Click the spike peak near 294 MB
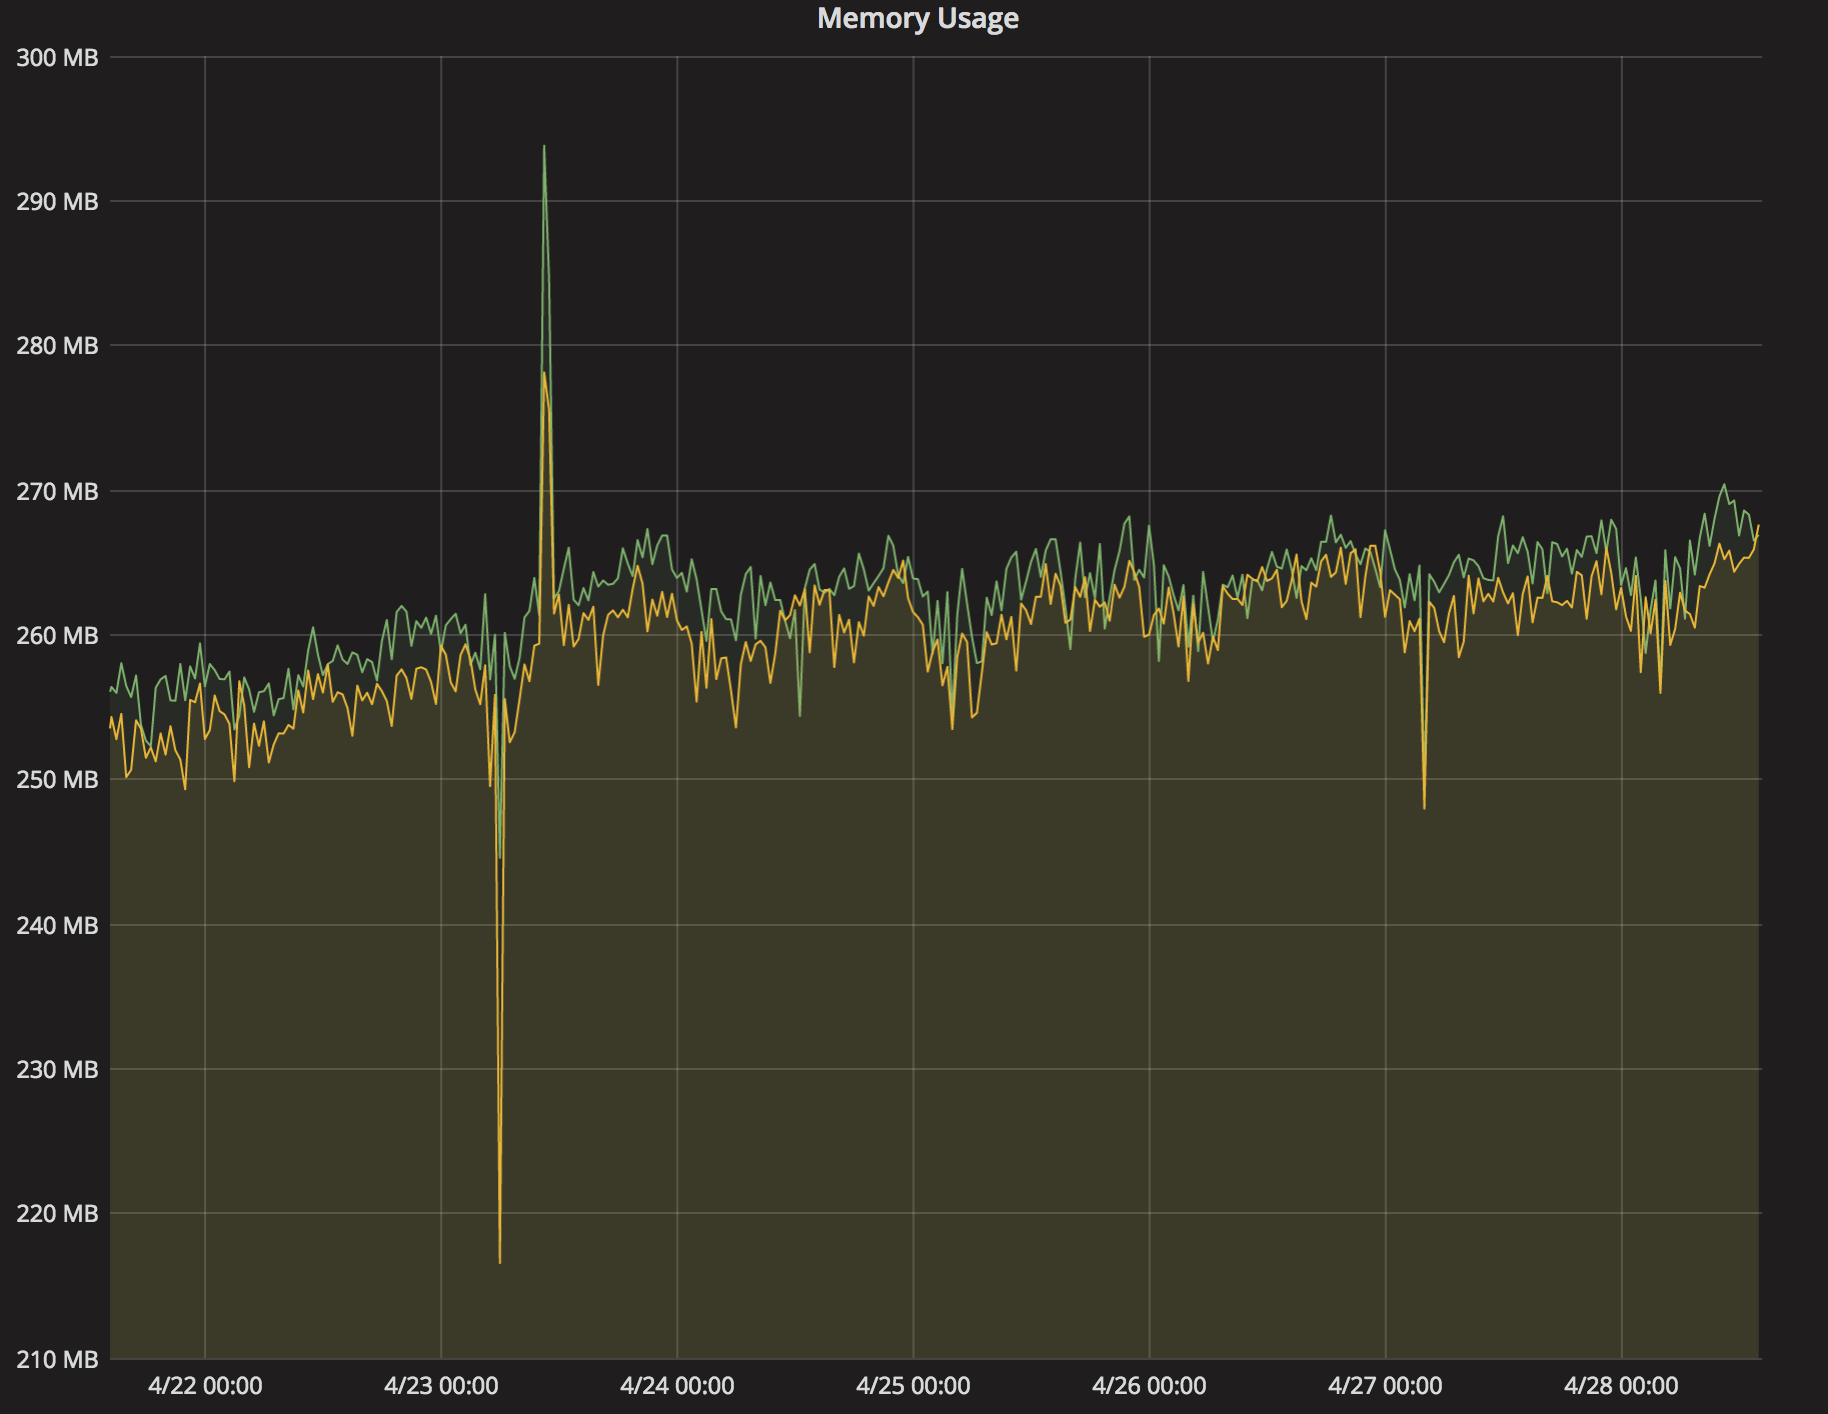 pyautogui.click(x=543, y=148)
